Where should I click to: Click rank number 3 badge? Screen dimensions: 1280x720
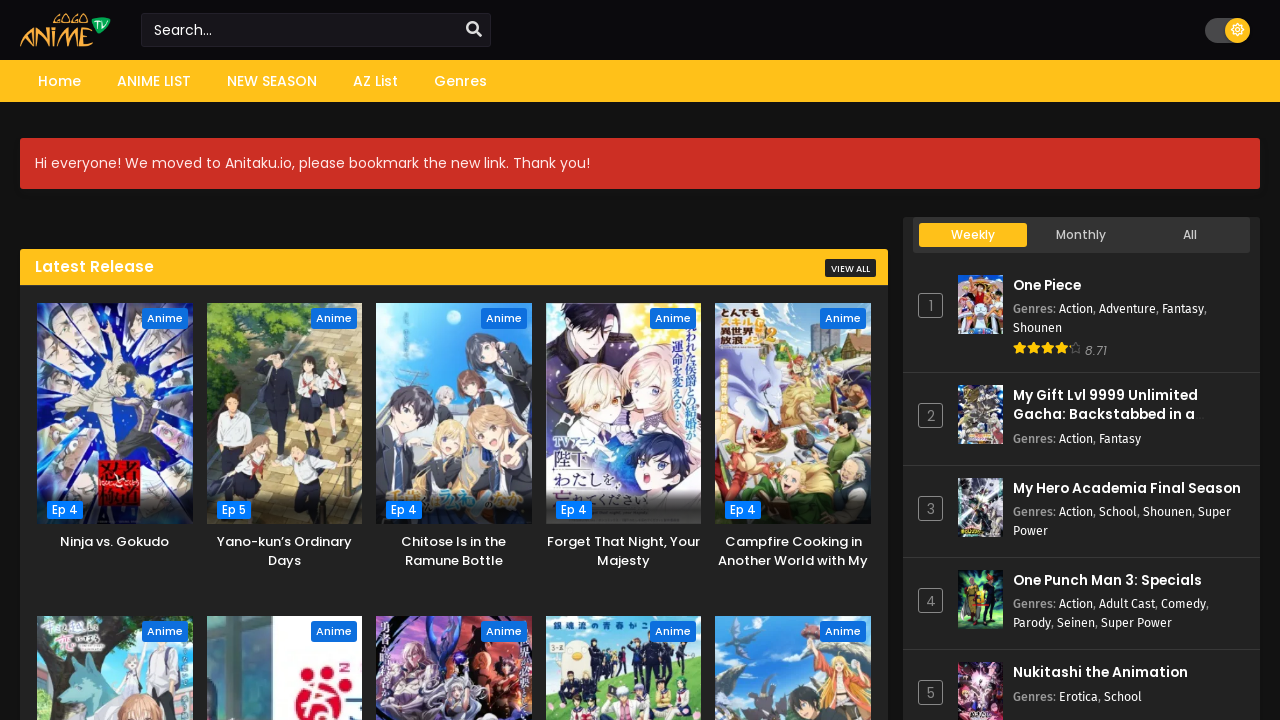[x=930, y=508]
